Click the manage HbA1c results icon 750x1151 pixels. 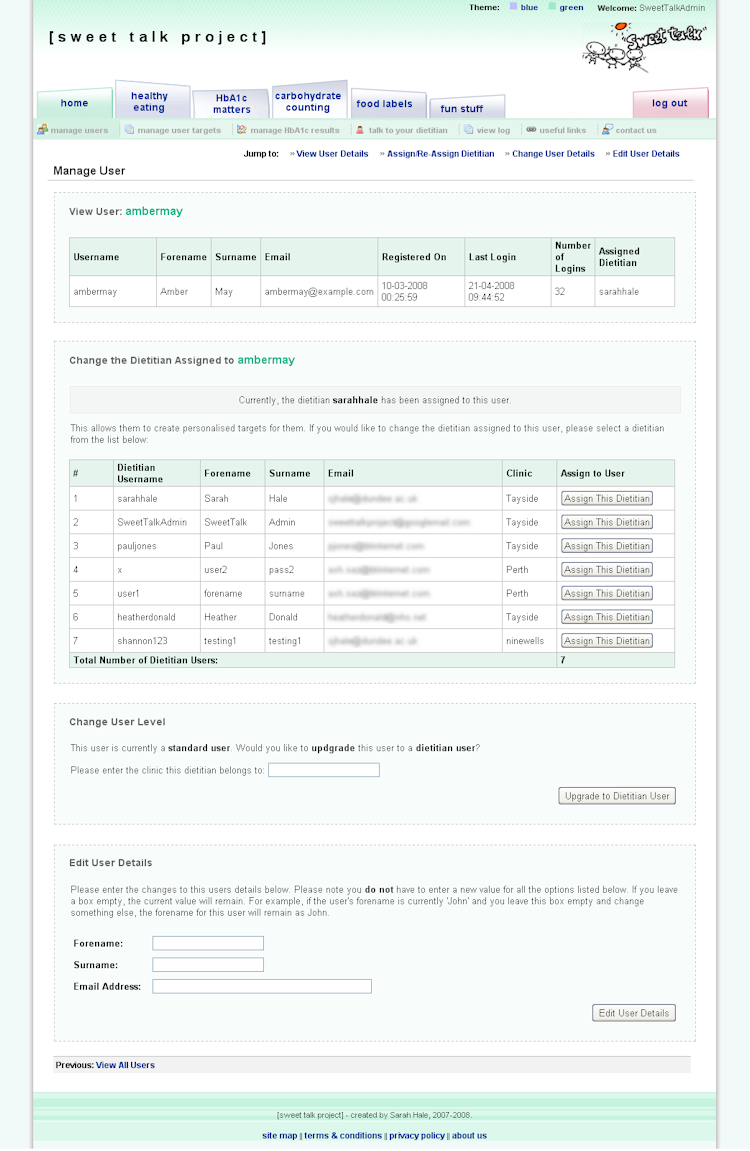pyautogui.click(x=241, y=130)
